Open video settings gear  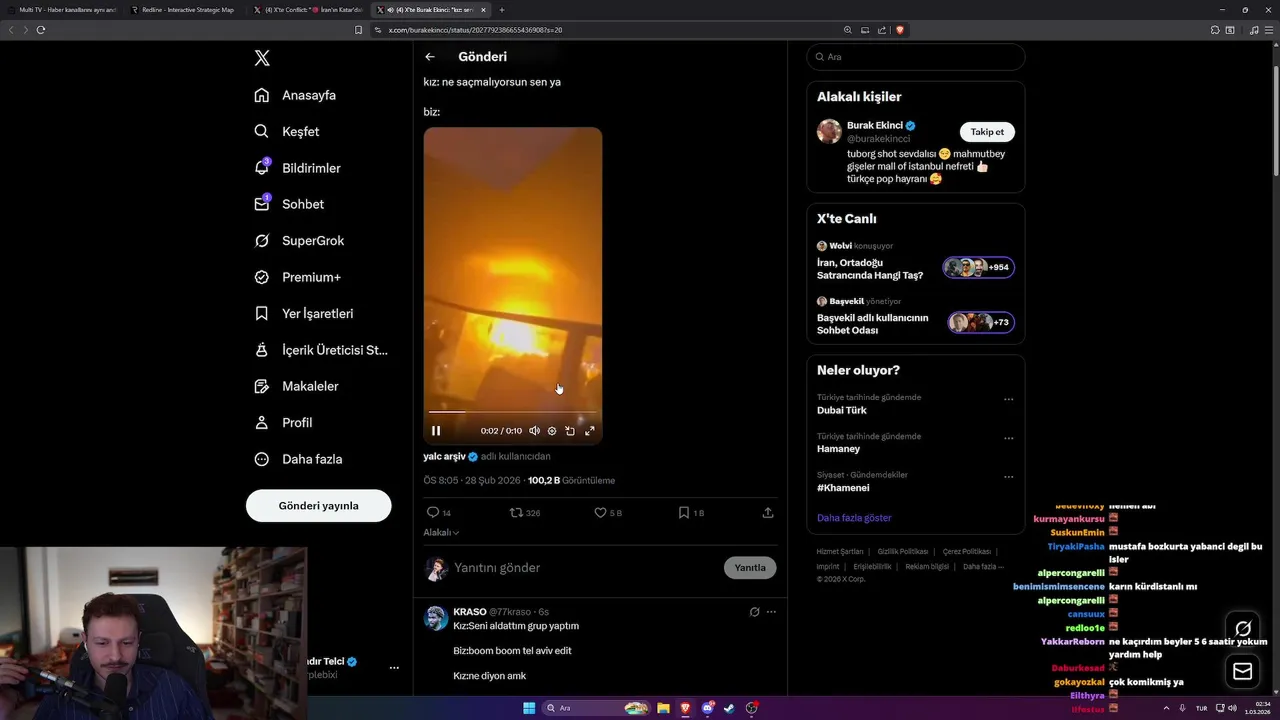pyautogui.click(x=552, y=431)
